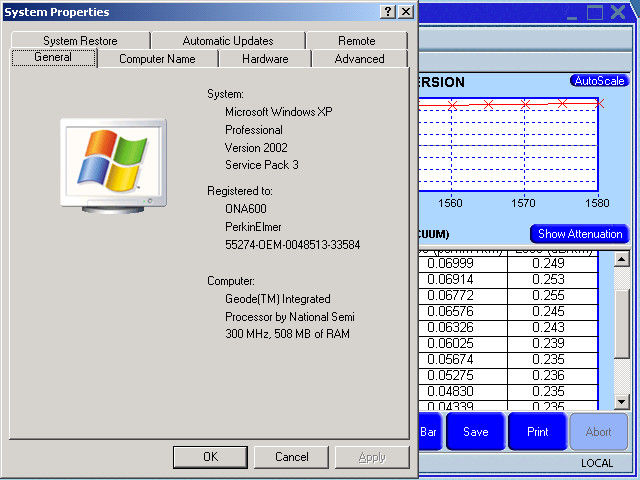Open the Advanced tab
Viewport: 640px width, 480px height.
pos(360,59)
